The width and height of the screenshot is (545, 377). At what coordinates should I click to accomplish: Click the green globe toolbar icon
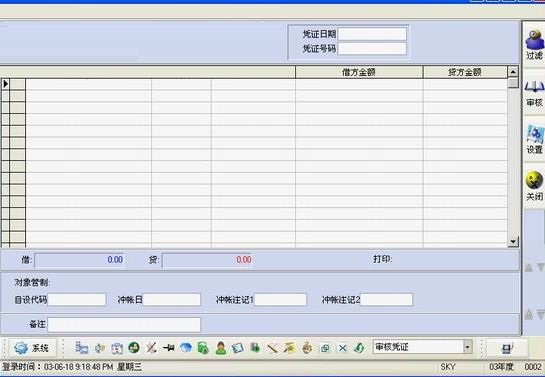point(134,347)
